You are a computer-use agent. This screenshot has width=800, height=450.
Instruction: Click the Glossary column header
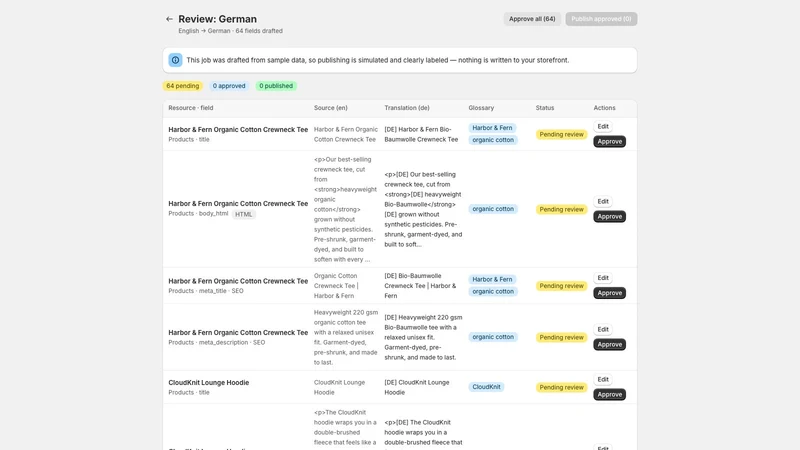pyautogui.click(x=481, y=108)
